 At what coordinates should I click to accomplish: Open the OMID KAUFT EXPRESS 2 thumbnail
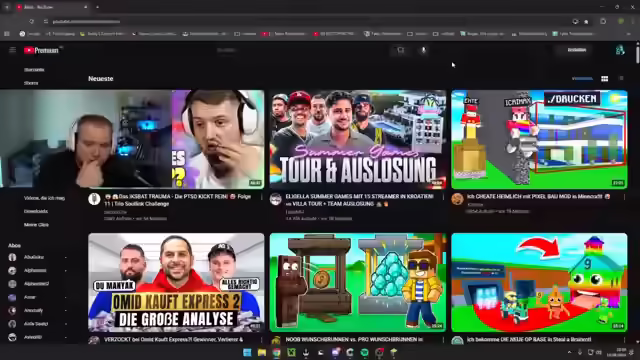coord(176,282)
